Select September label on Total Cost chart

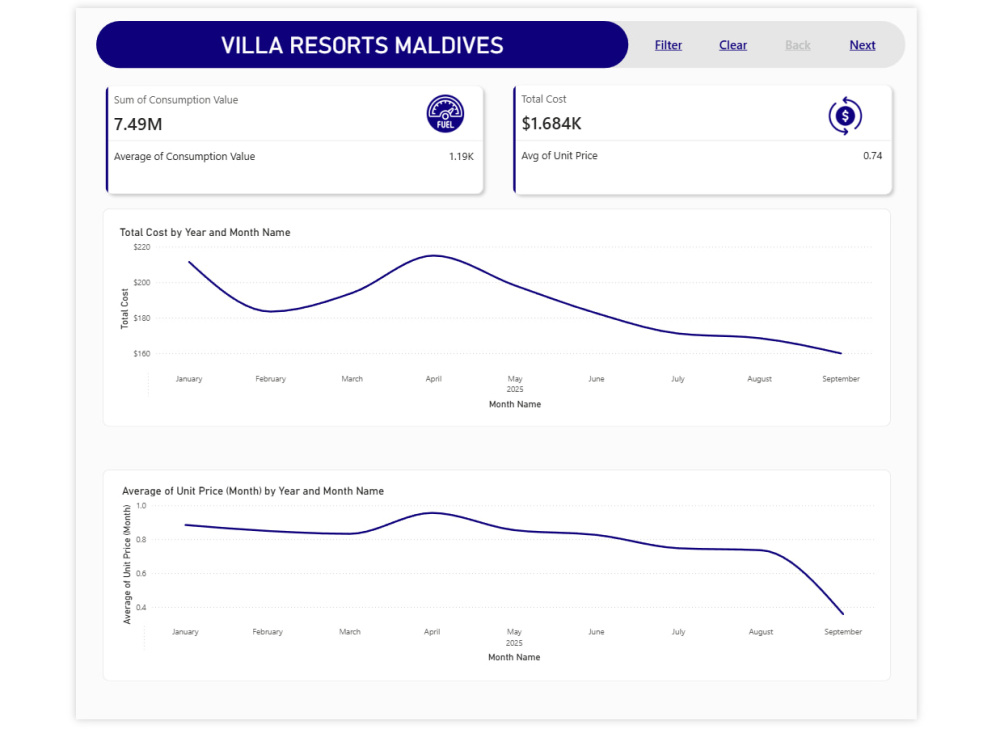(x=841, y=379)
